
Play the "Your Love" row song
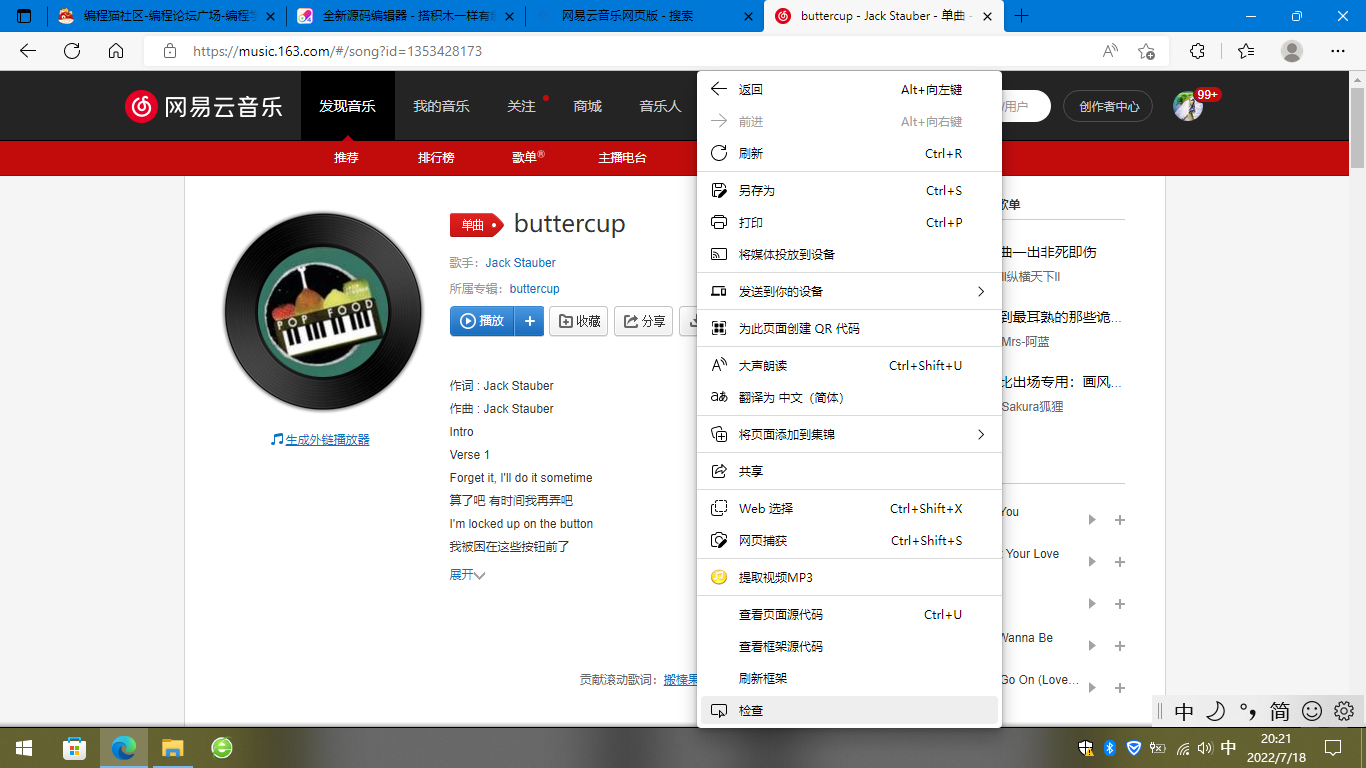[1092, 562]
